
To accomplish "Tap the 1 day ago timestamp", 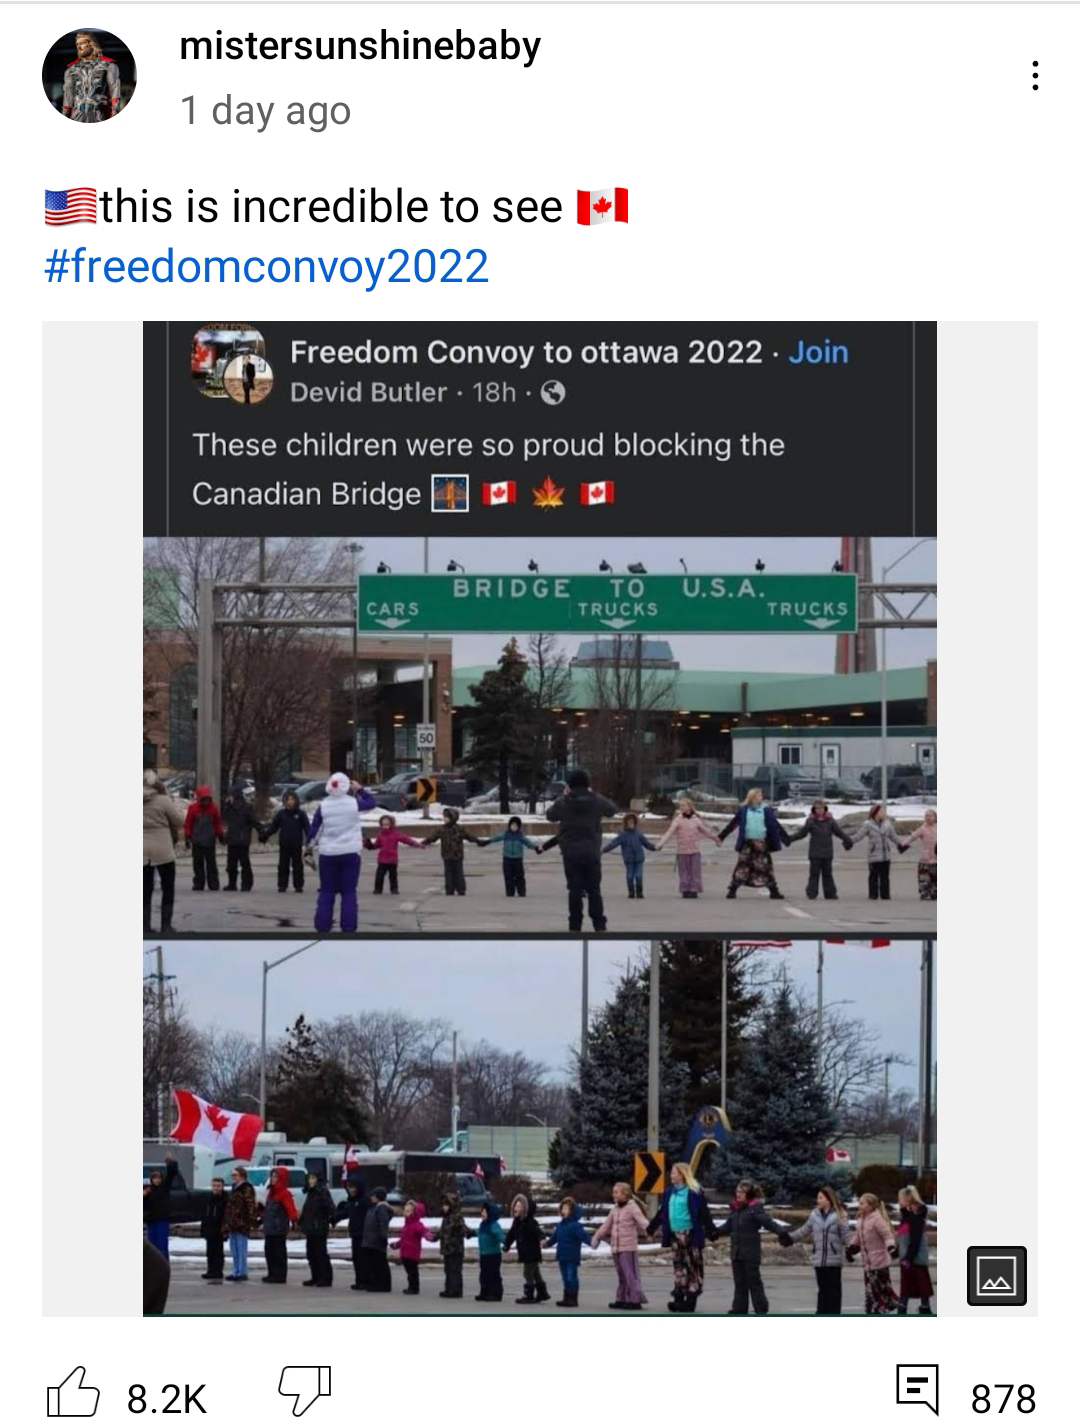I will (265, 110).
